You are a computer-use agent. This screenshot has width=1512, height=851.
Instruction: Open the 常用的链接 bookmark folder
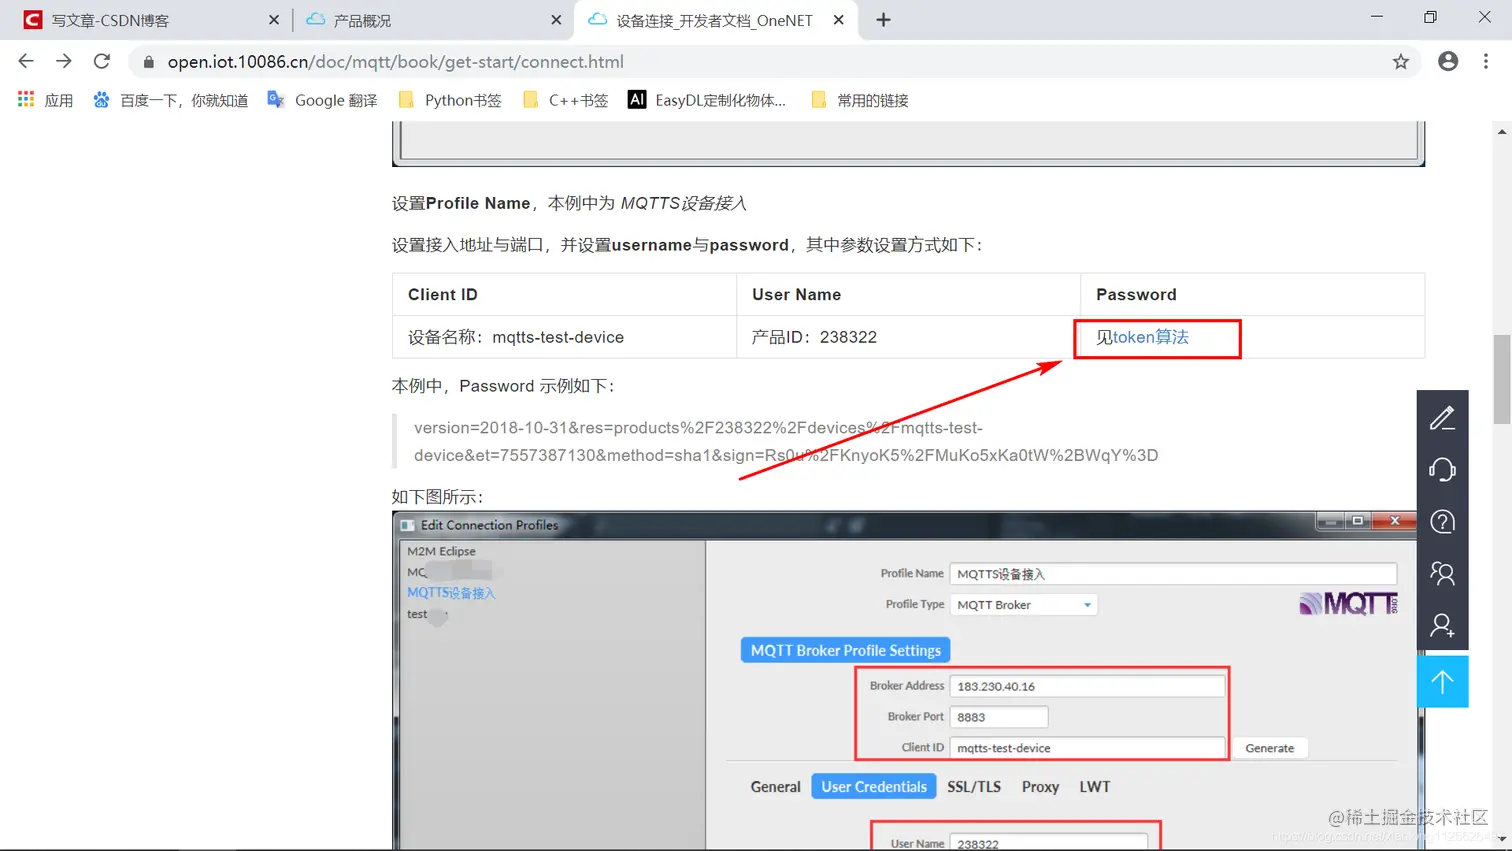(x=860, y=100)
